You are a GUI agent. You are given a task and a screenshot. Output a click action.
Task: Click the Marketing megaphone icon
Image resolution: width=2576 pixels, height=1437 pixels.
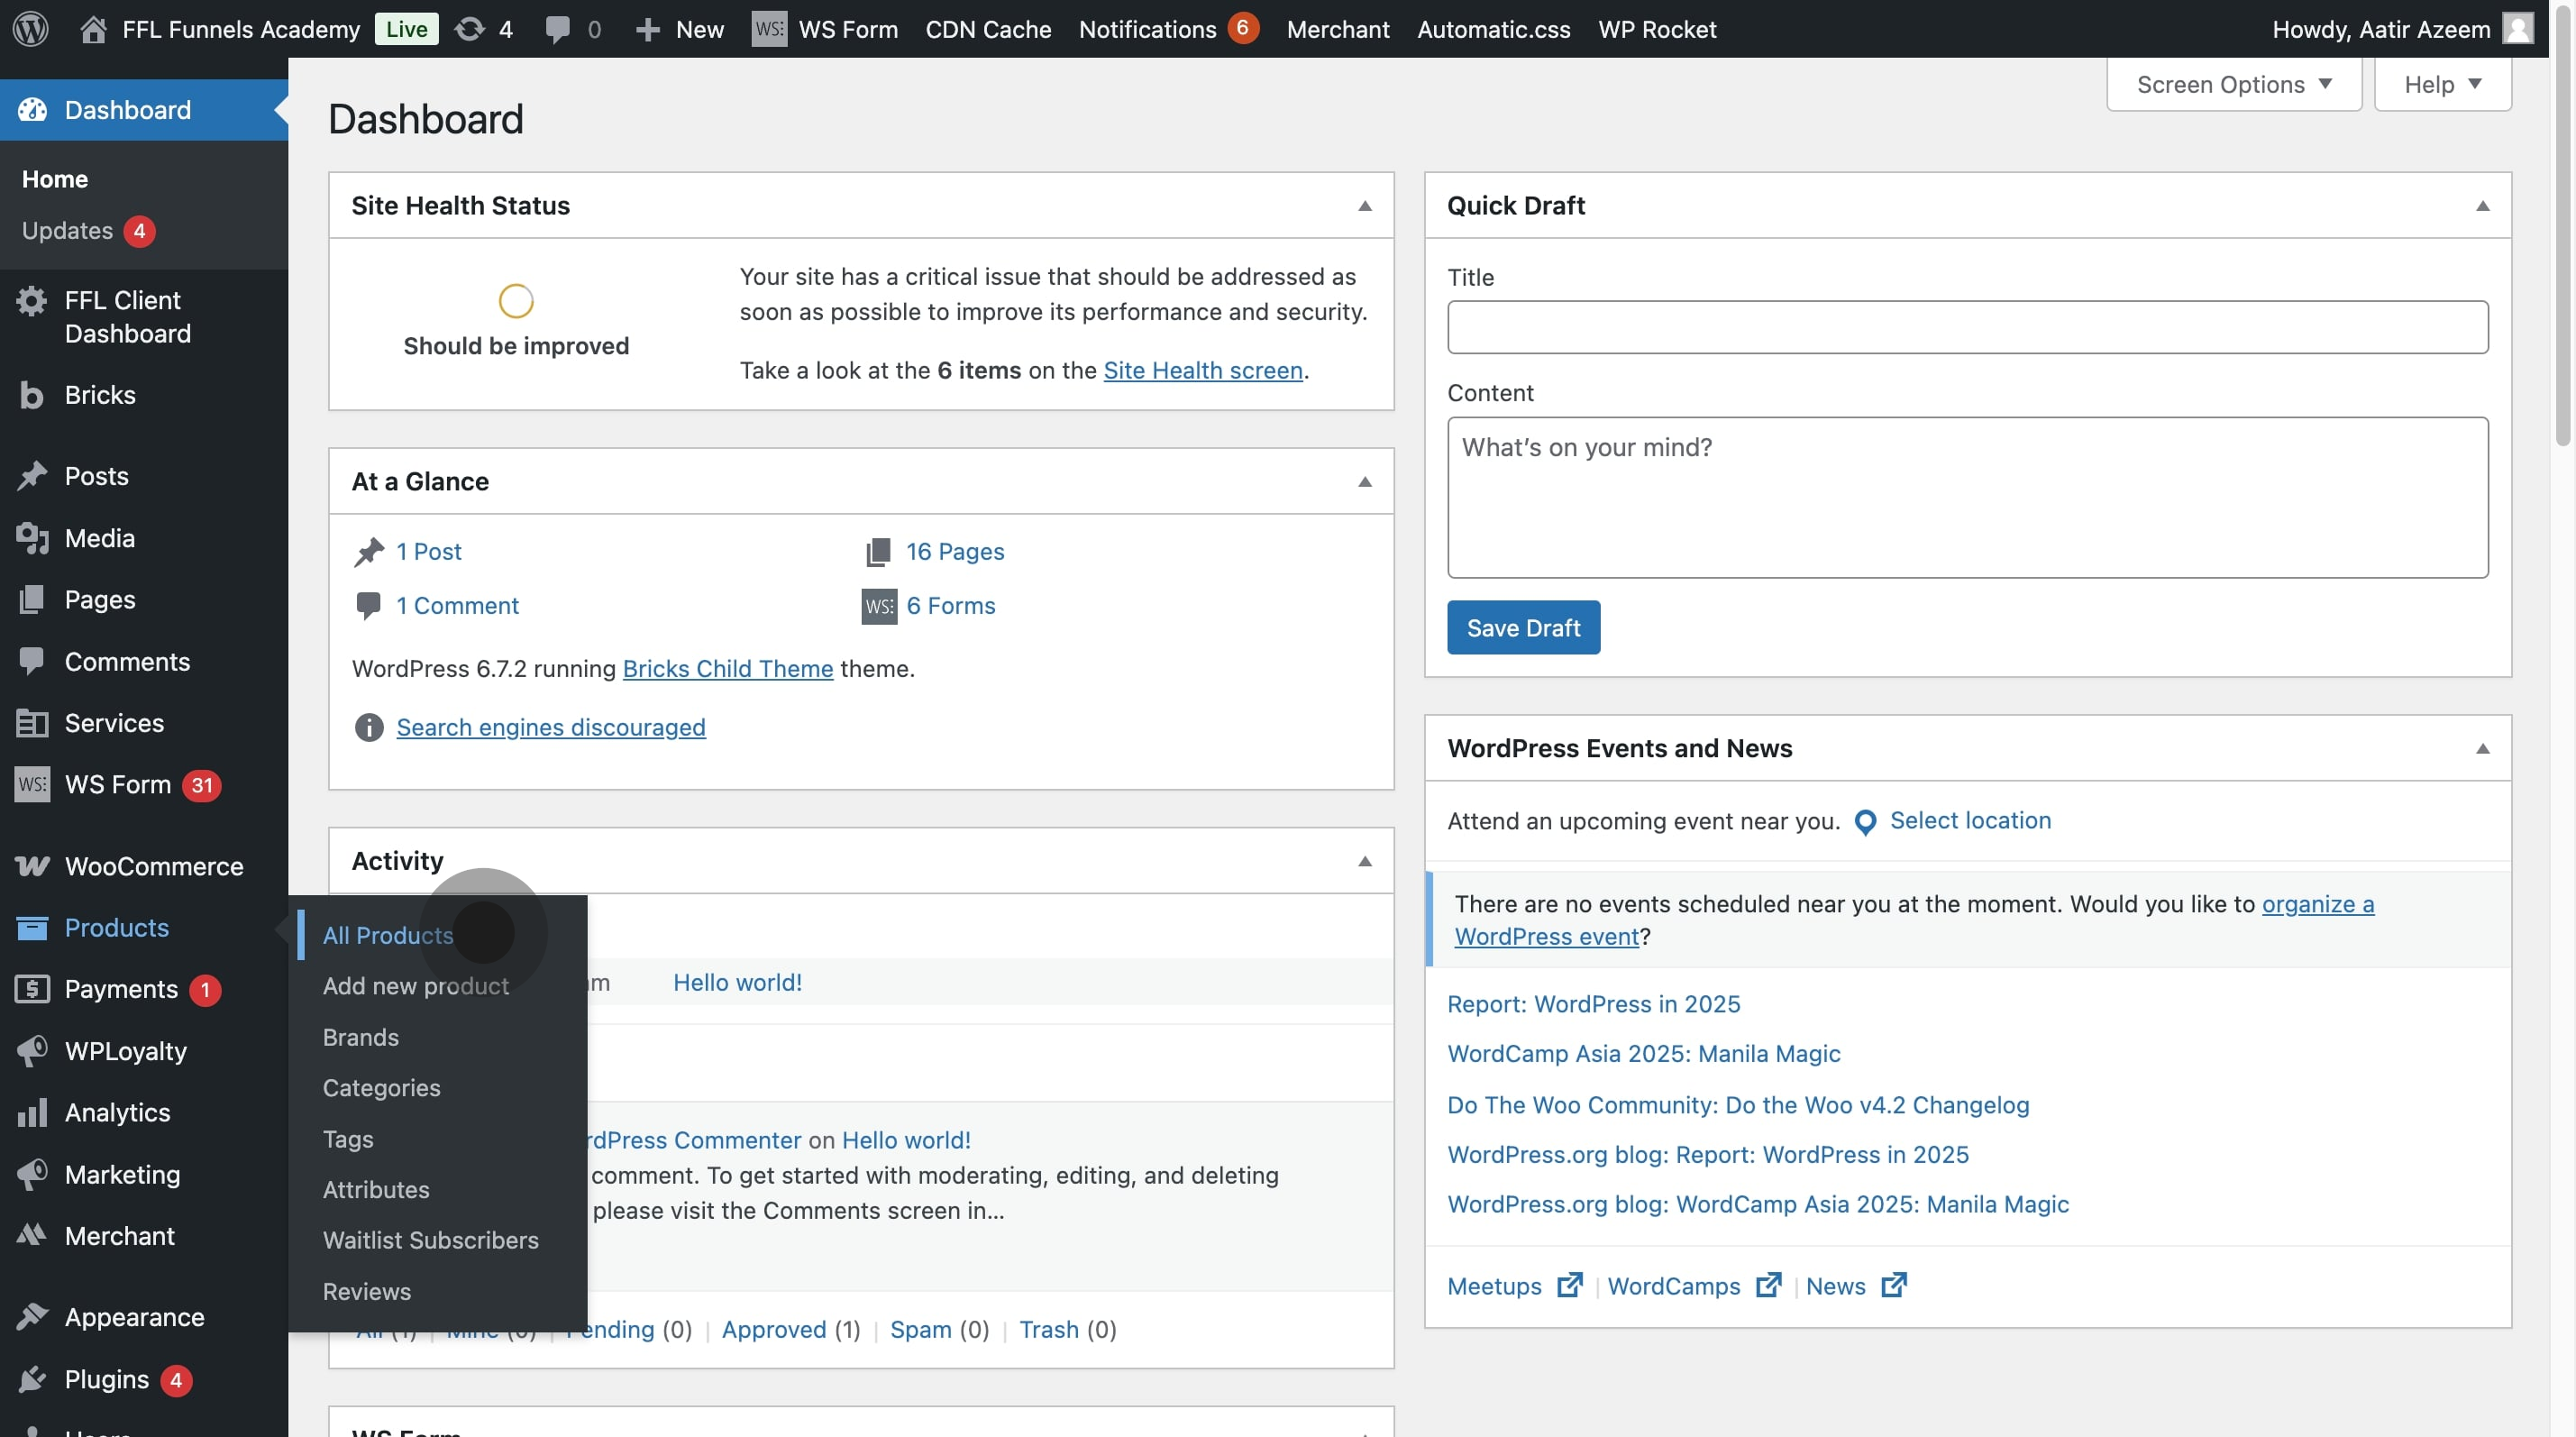[x=32, y=1174]
